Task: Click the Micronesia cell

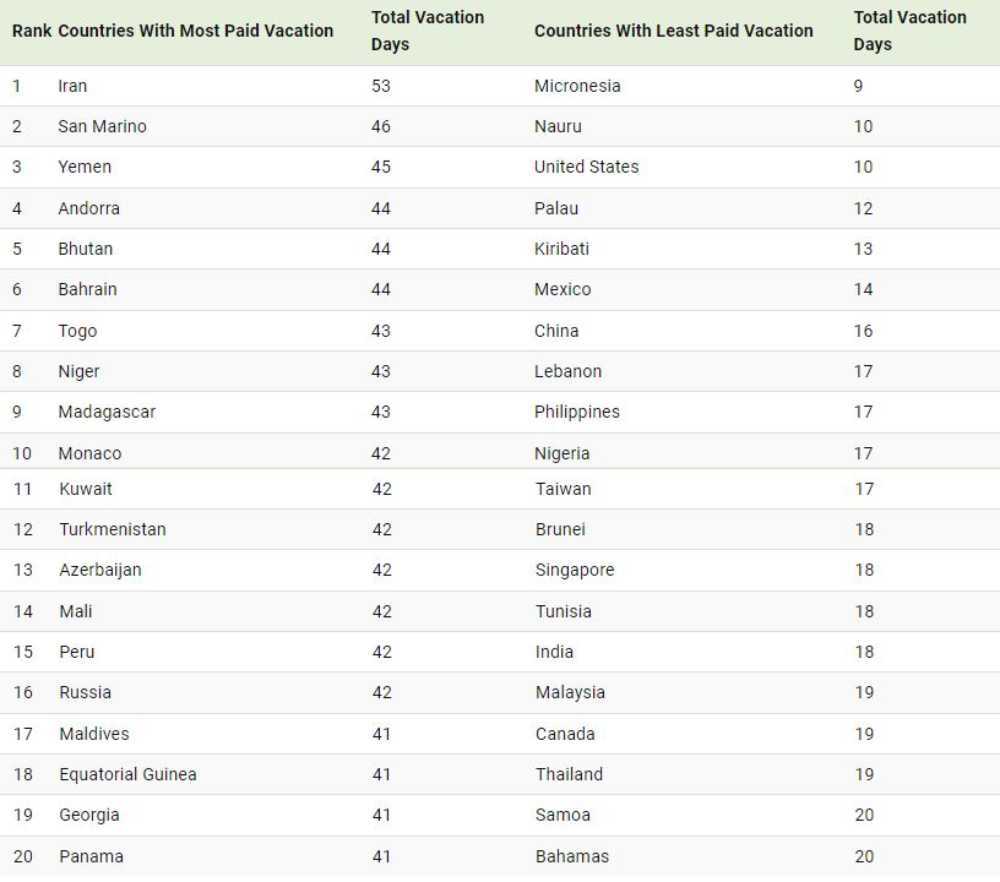Action: 577,85
